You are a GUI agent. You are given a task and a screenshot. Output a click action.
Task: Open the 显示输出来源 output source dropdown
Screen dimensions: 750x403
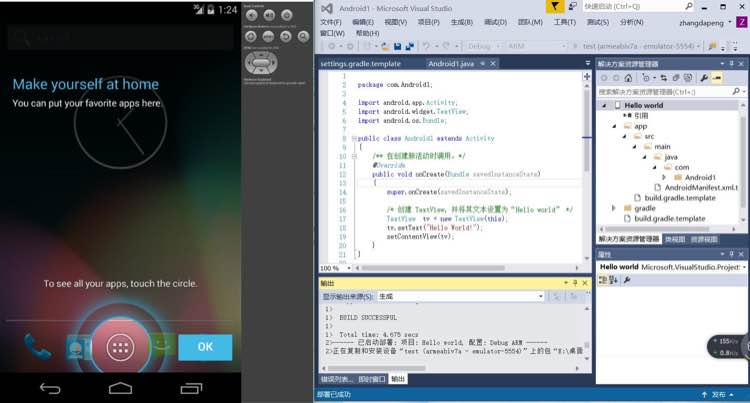click(x=461, y=296)
